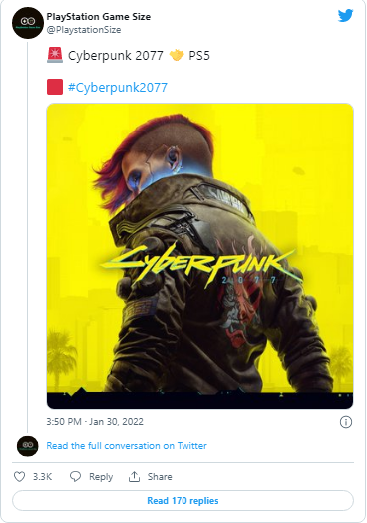Click the small avatar beside conversation link
The width and height of the screenshot is (367, 523).
pos(28,446)
